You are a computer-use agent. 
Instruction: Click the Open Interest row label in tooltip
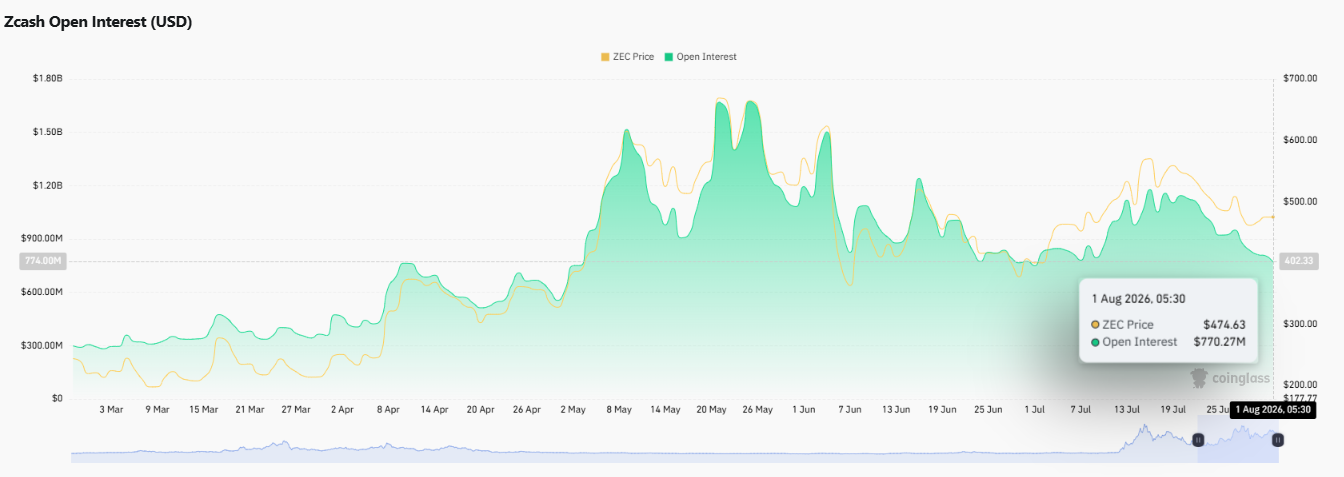[1140, 342]
